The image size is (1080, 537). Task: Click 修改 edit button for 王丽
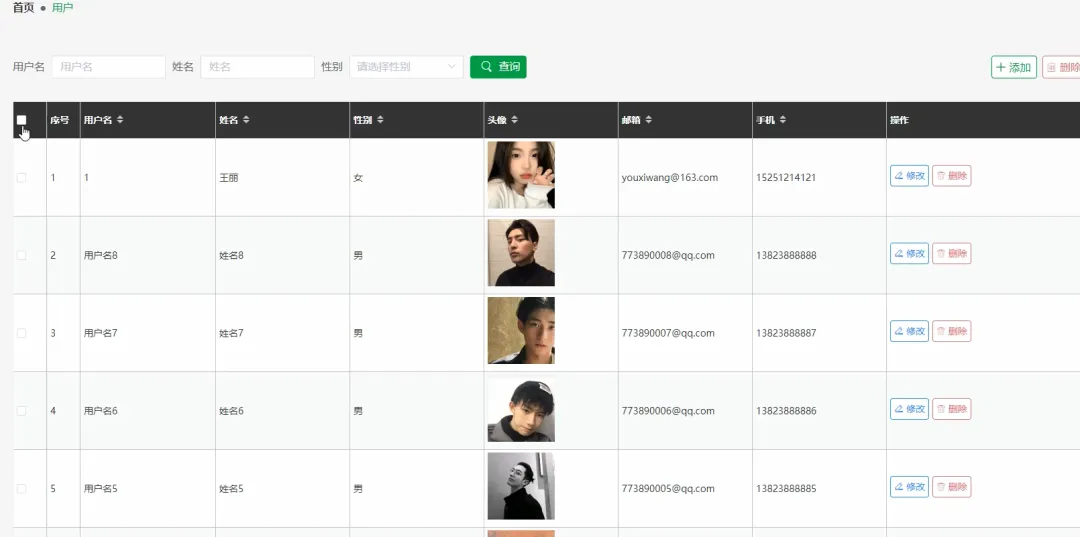909,176
